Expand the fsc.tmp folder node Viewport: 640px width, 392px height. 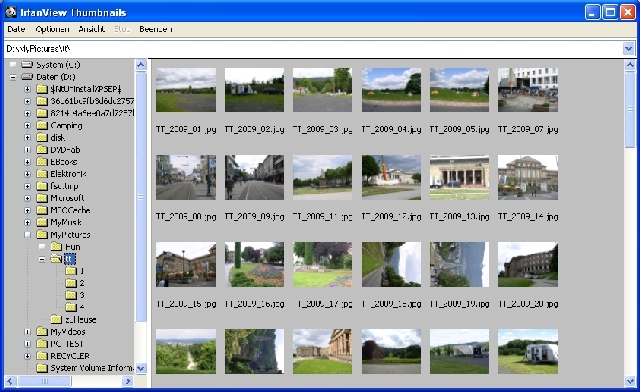(x=27, y=186)
